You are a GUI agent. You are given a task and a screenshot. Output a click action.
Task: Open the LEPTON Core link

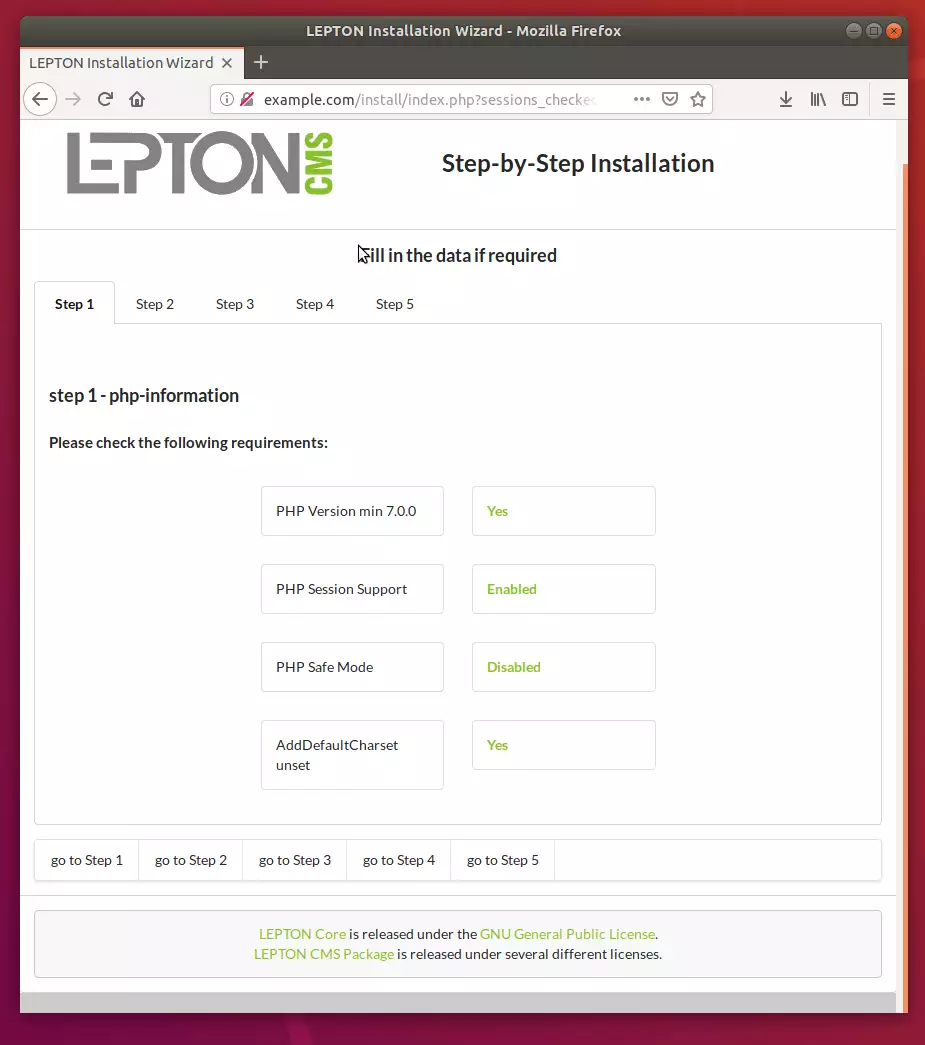[303, 934]
